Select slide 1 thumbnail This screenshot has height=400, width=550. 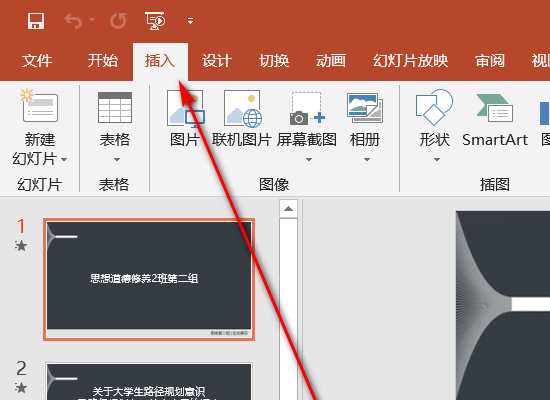click(x=149, y=280)
